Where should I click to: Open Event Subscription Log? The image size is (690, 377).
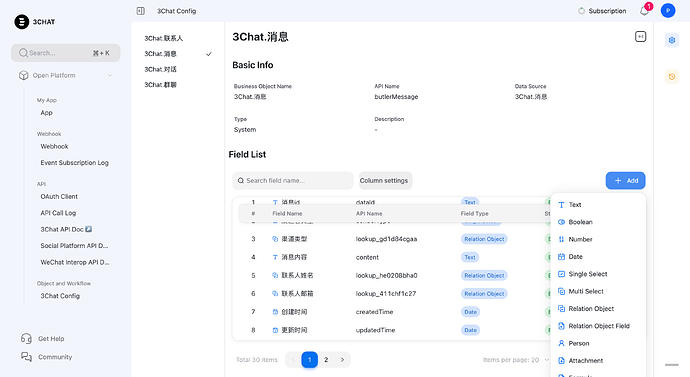(74, 163)
